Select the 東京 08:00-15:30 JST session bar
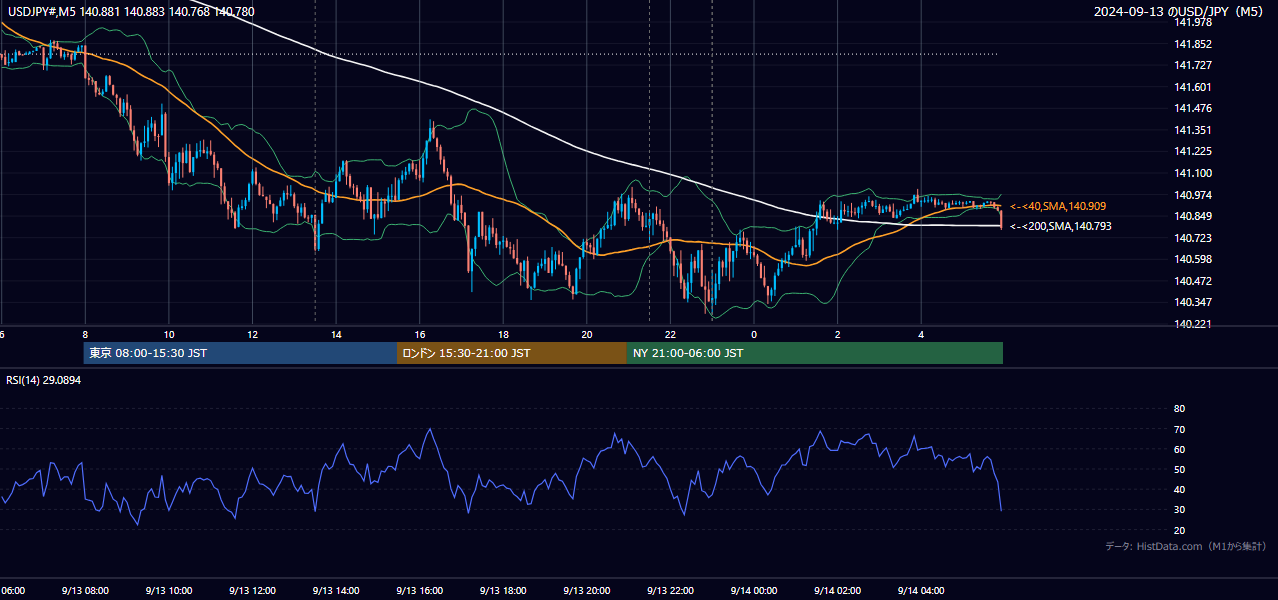The width and height of the screenshot is (1278, 600). (240, 353)
